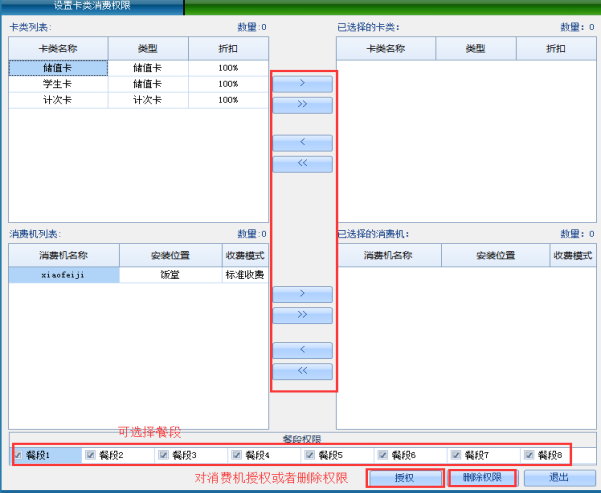This screenshot has height=493, width=601.
Task: Move all card types right with the double arrow
Action: pos(302,104)
